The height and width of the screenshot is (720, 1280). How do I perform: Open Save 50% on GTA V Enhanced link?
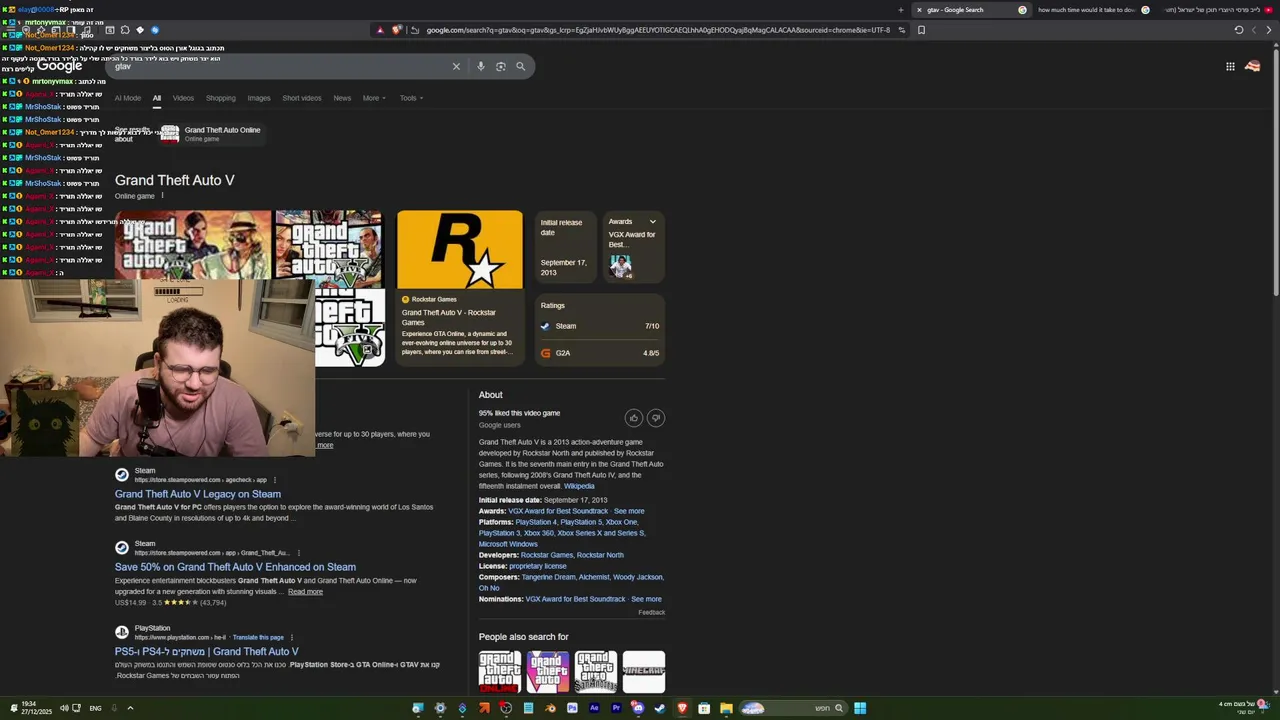point(235,567)
